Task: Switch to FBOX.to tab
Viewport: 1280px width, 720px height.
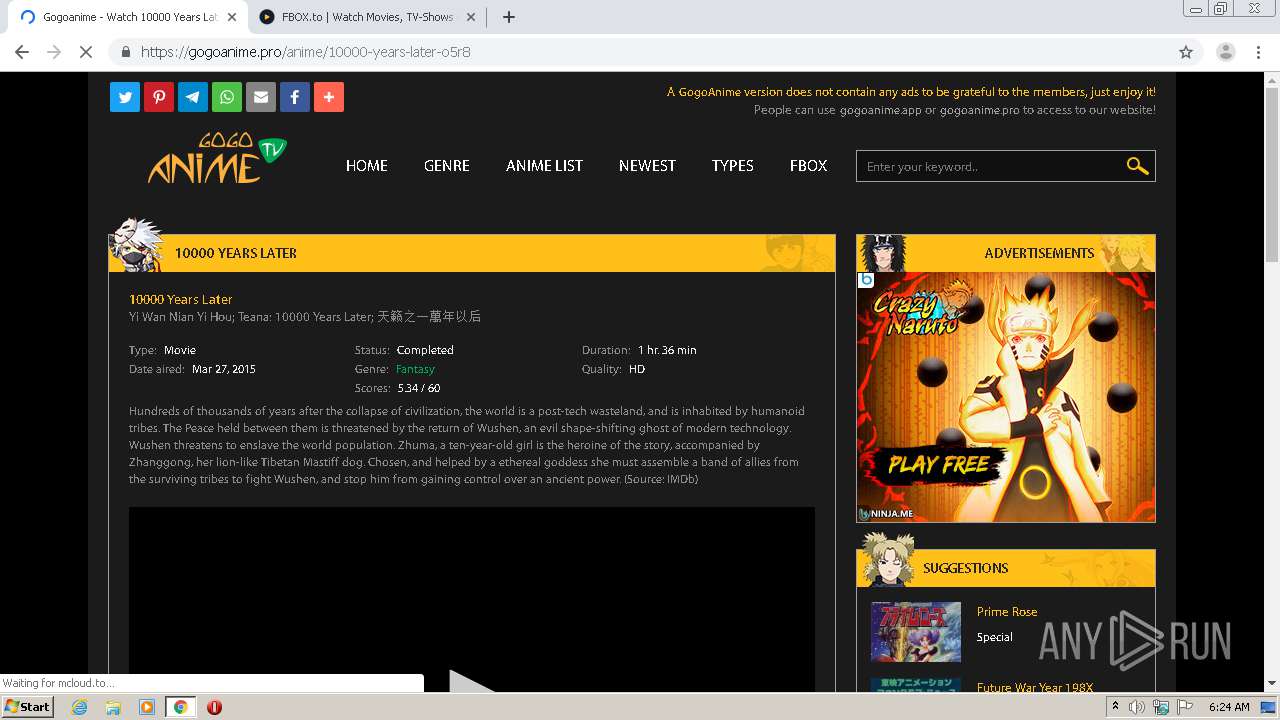Action: [367, 17]
